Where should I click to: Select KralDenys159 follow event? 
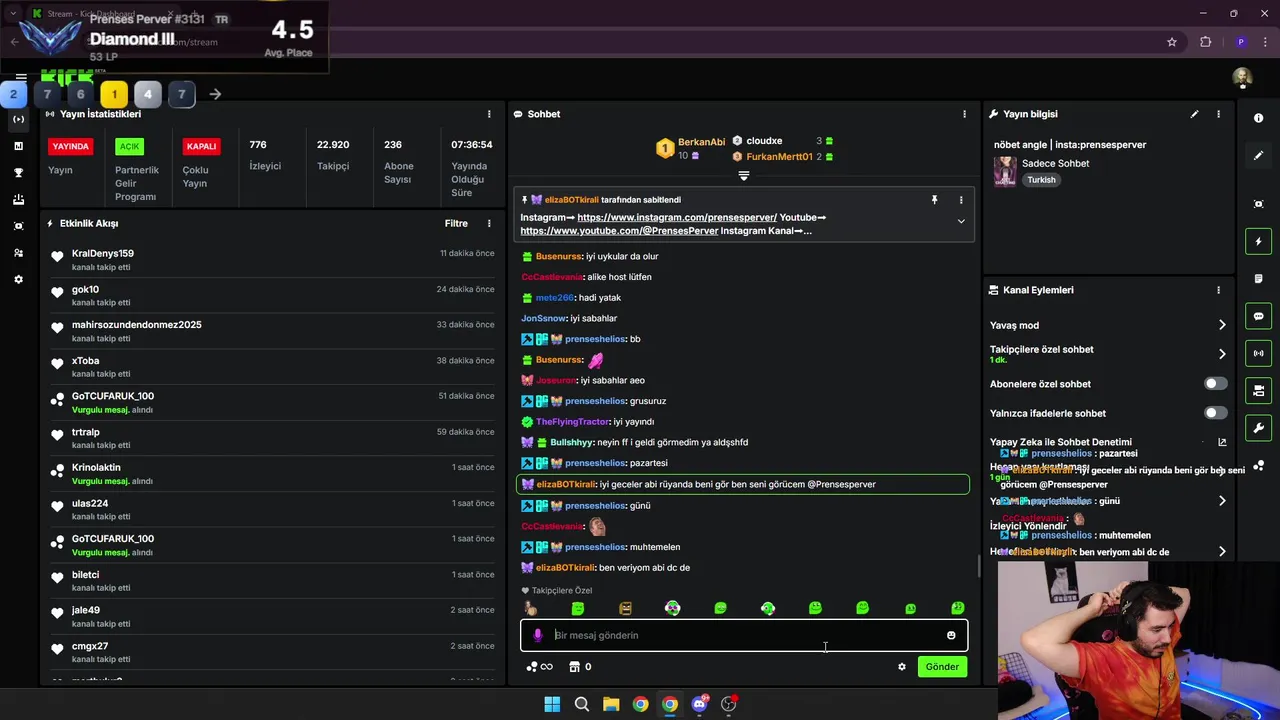point(273,260)
